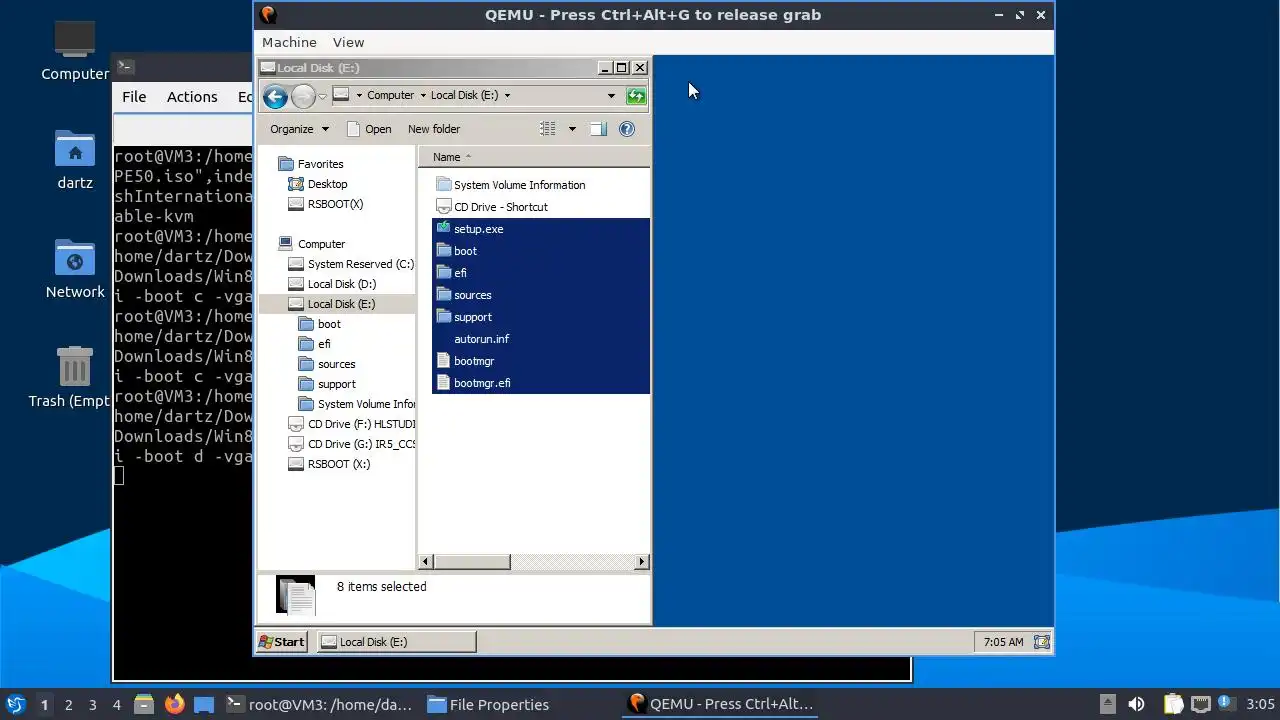Open Network desktop icon
This screenshot has height=720, width=1280.
click(75, 270)
